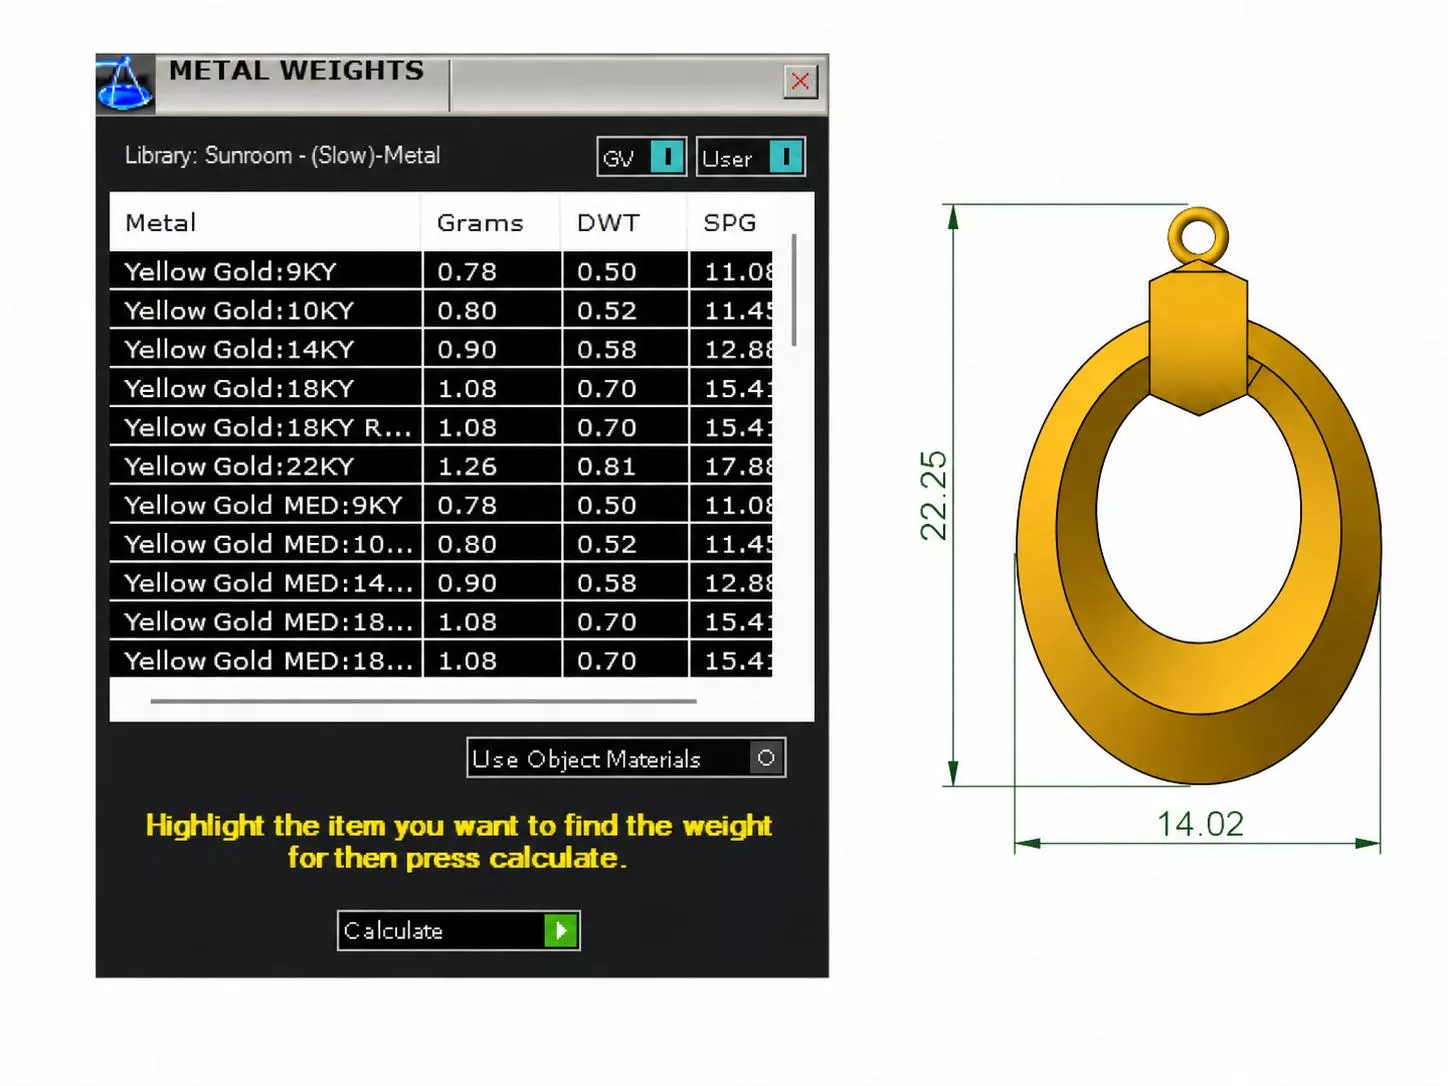1448x1086 pixels.
Task: Click the 14.02 width dimension label
Action: pos(1200,824)
